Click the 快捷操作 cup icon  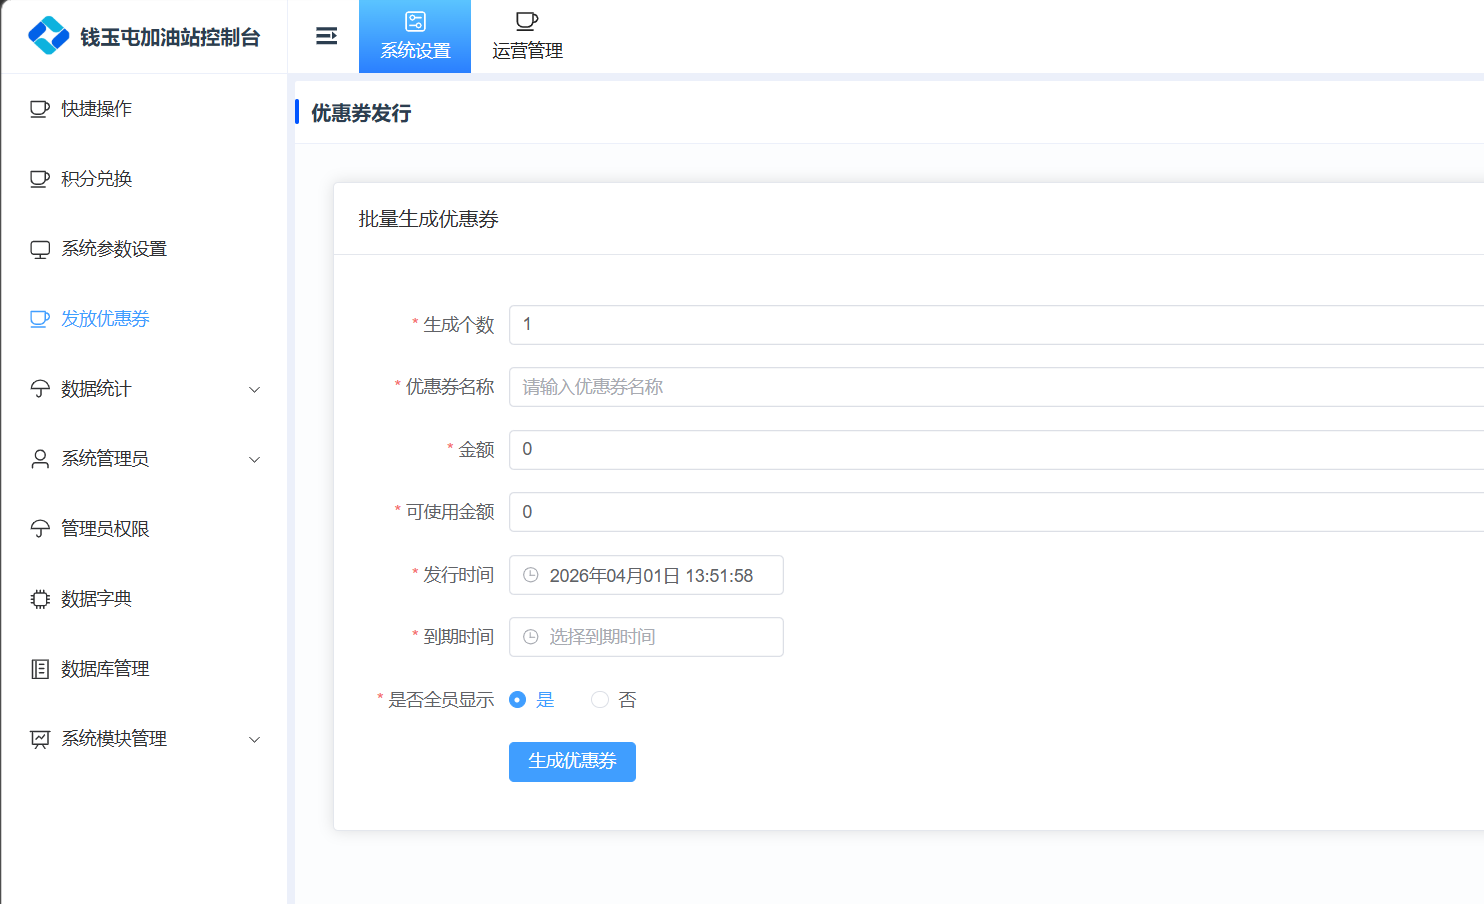[x=40, y=109]
